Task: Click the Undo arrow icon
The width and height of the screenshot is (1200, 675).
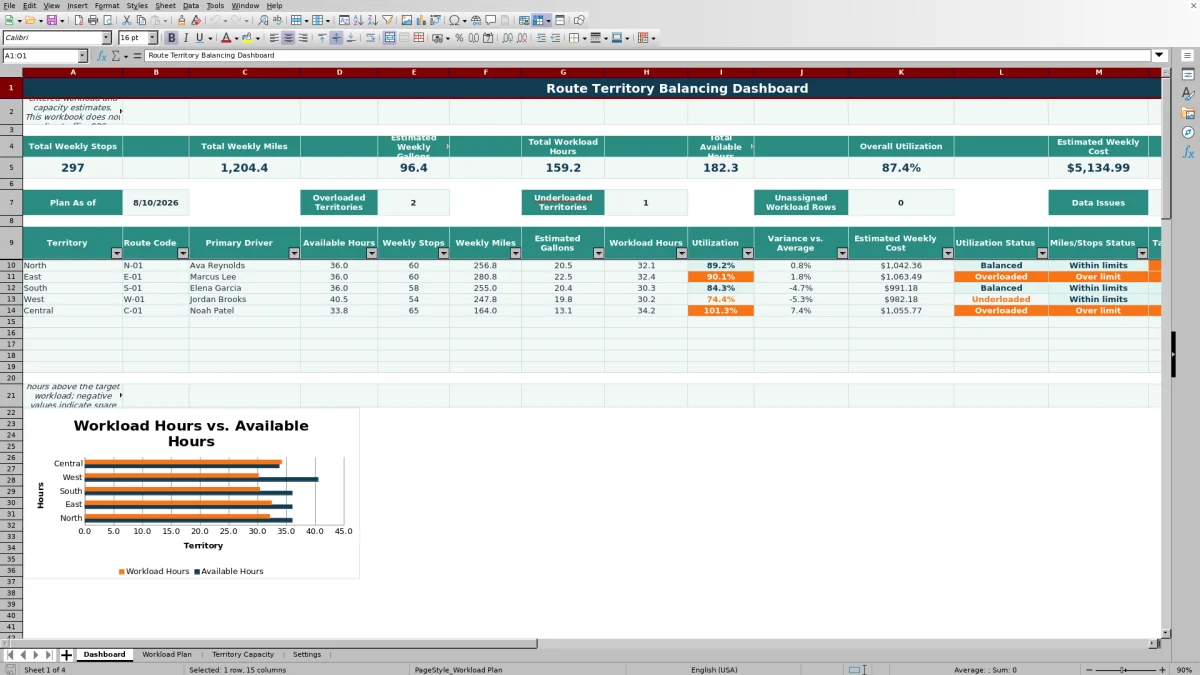Action: [215, 20]
